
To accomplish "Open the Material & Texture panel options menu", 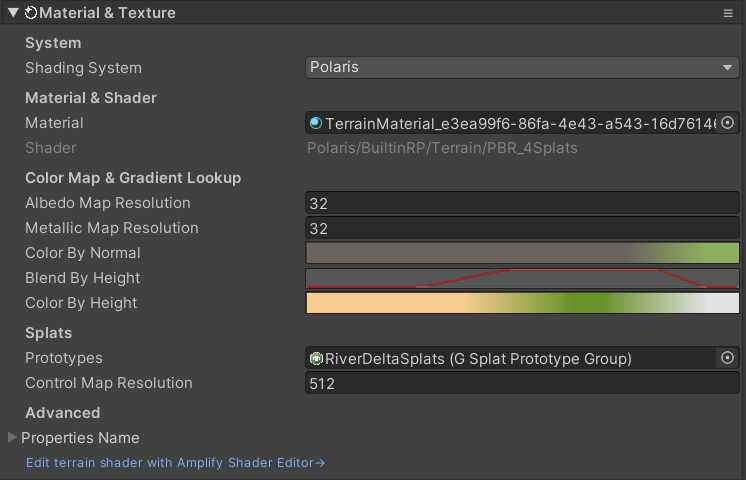I will click(x=728, y=13).
